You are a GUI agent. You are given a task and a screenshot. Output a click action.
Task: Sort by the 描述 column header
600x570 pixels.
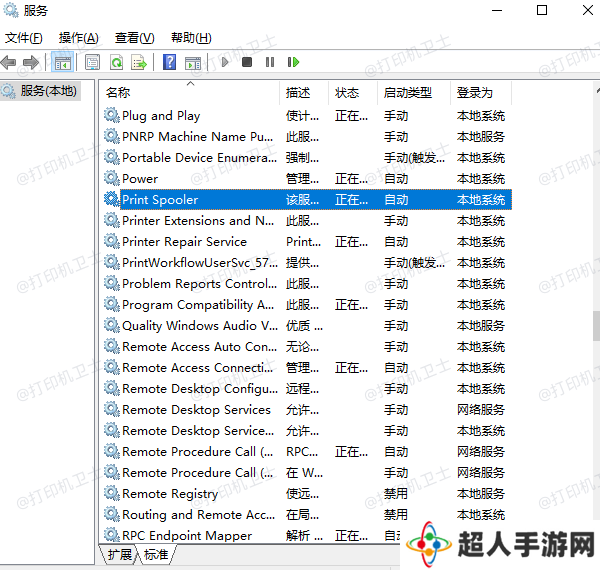click(x=304, y=93)
